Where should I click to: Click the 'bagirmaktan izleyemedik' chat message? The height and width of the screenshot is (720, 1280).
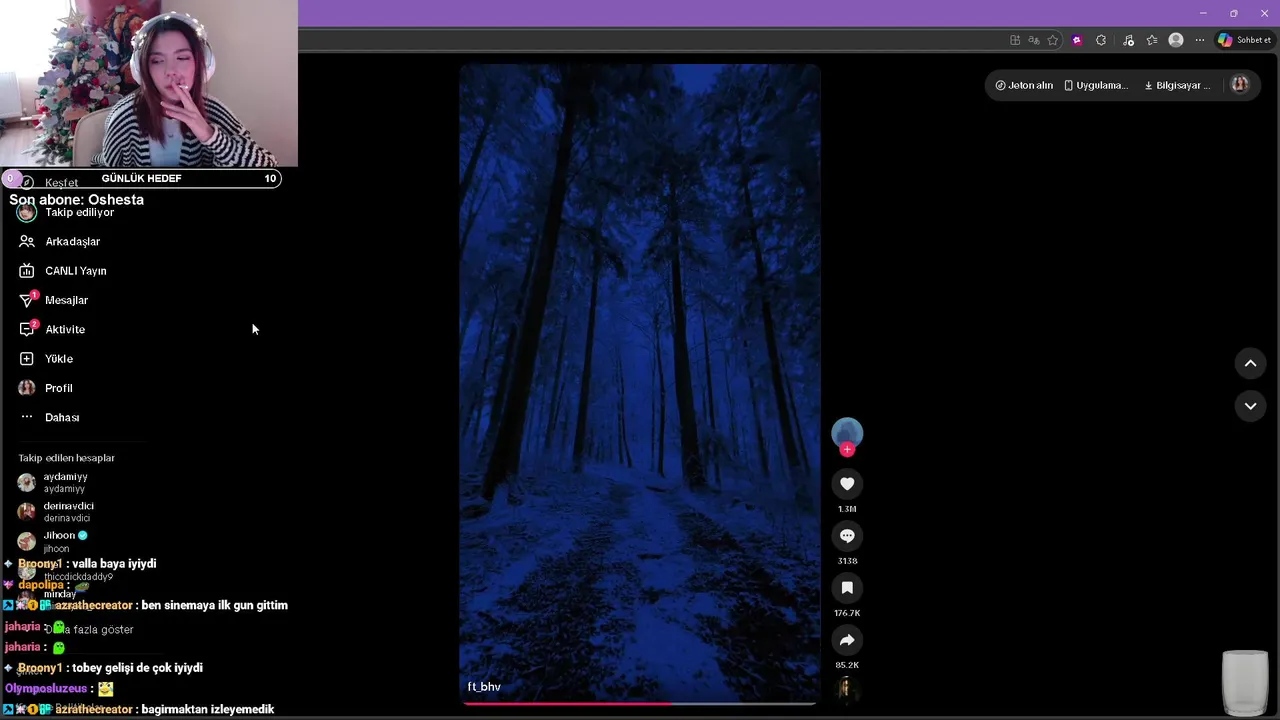pyautogui.click(x=208, y=710)
